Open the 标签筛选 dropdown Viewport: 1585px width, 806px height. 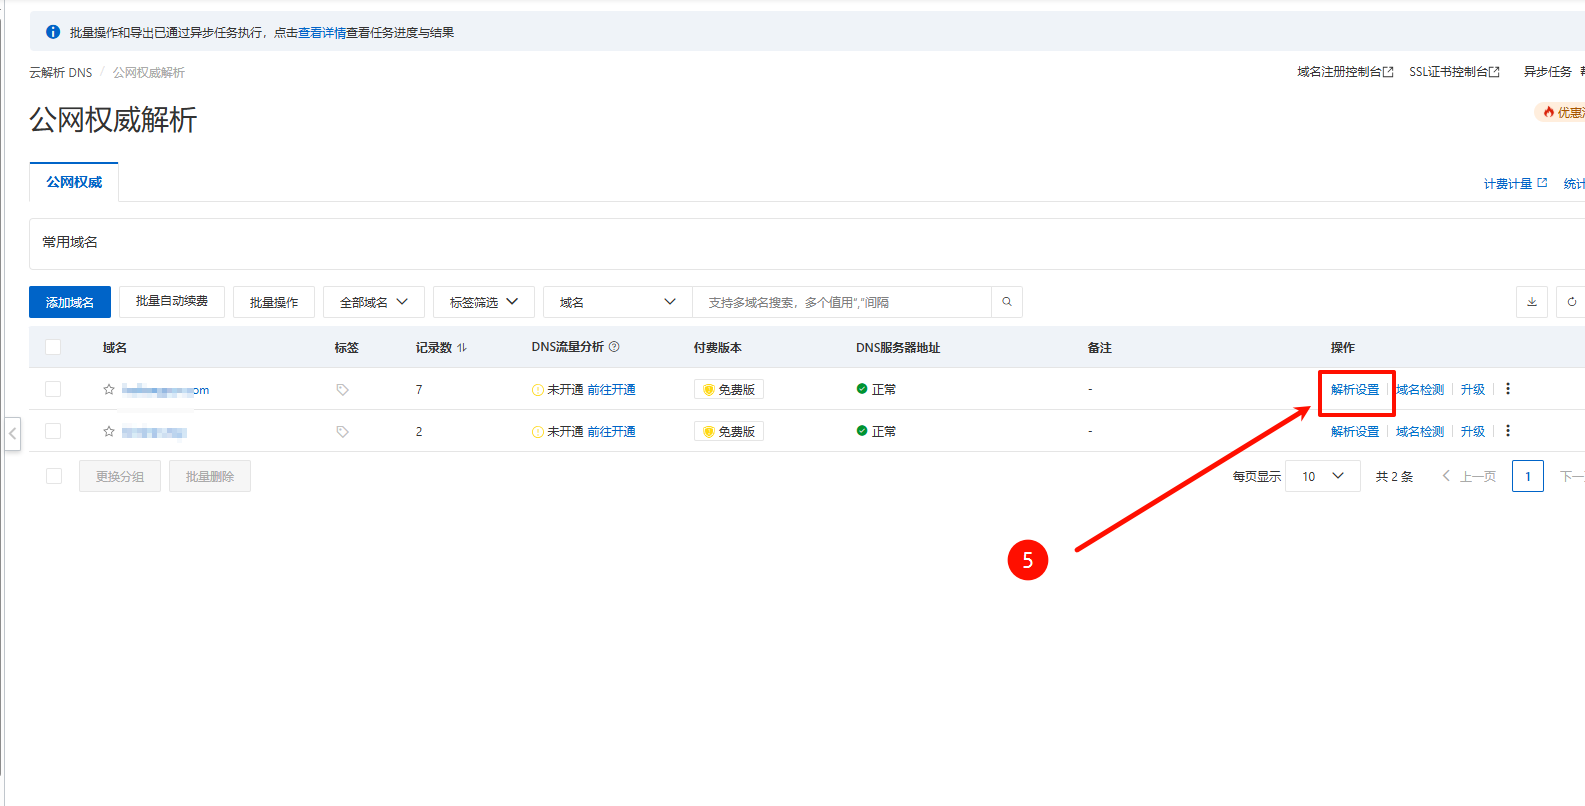(x=483, y=302)
